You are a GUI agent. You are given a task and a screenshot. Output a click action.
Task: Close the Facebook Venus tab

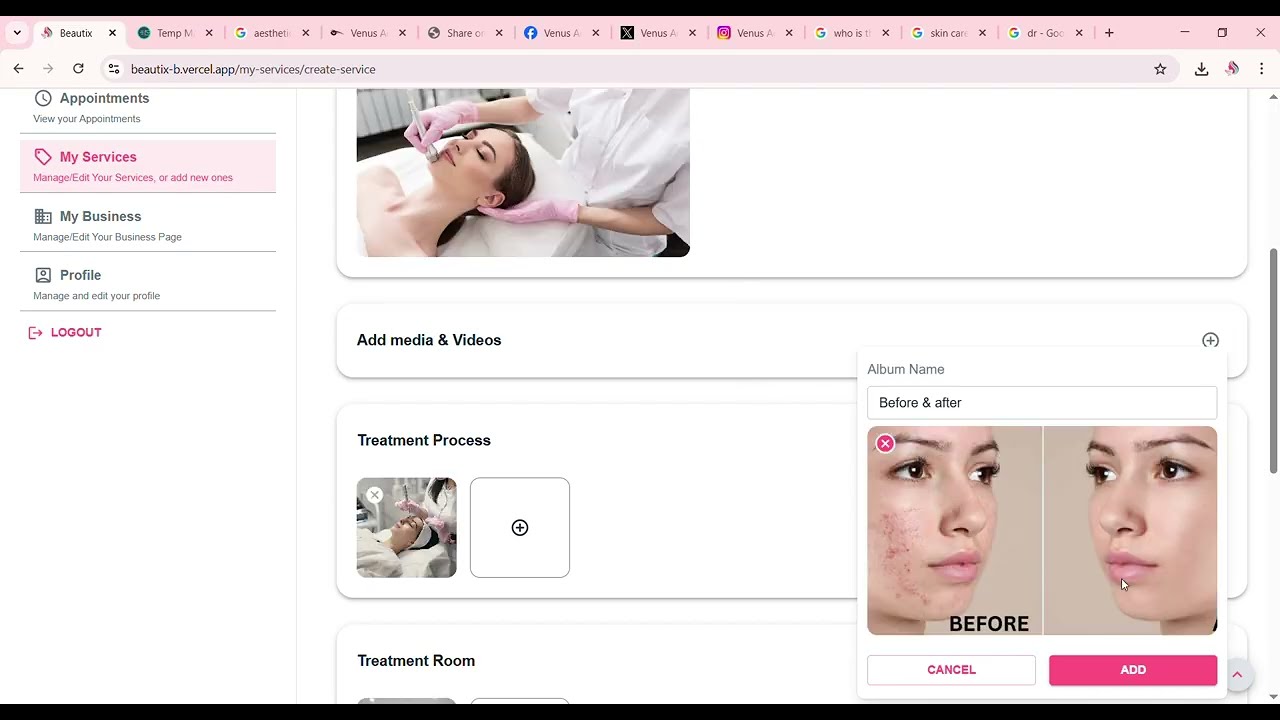tap(596, 33)
